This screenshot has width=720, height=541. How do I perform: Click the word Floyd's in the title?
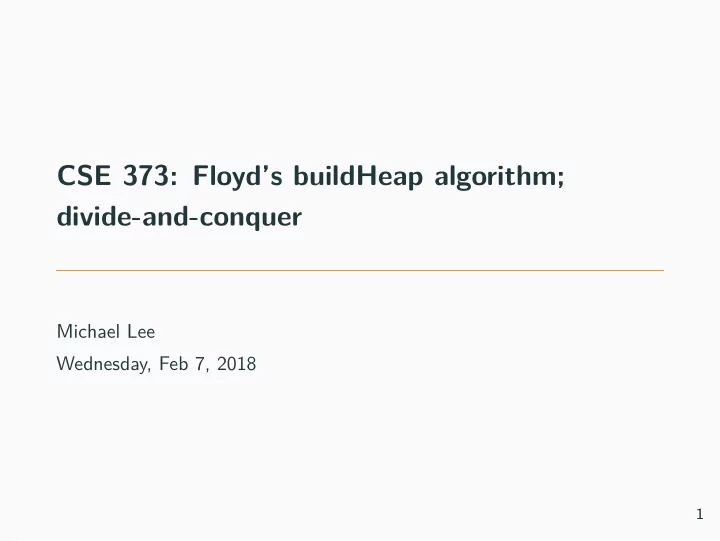237,176
